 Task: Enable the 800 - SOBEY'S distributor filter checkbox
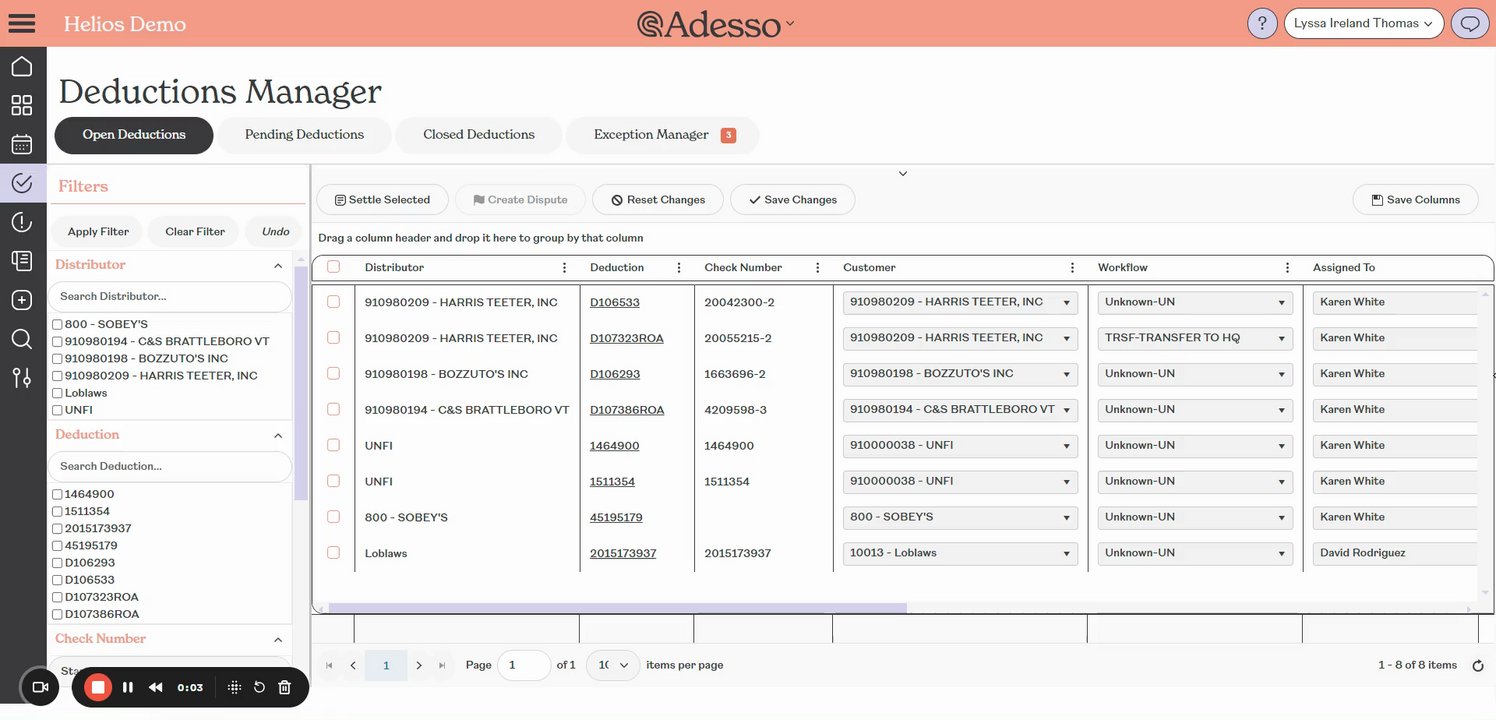click(x=57, y=325)
